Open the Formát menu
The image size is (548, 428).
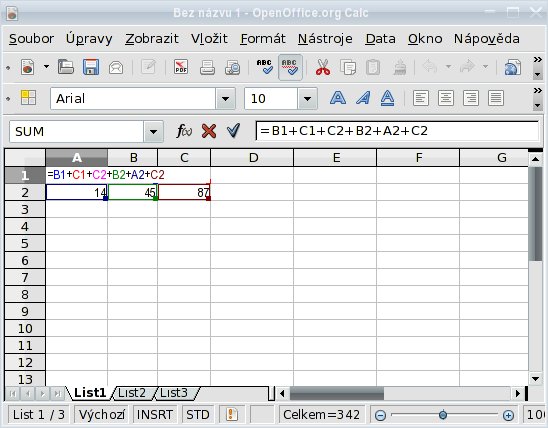tap(263, 38)
